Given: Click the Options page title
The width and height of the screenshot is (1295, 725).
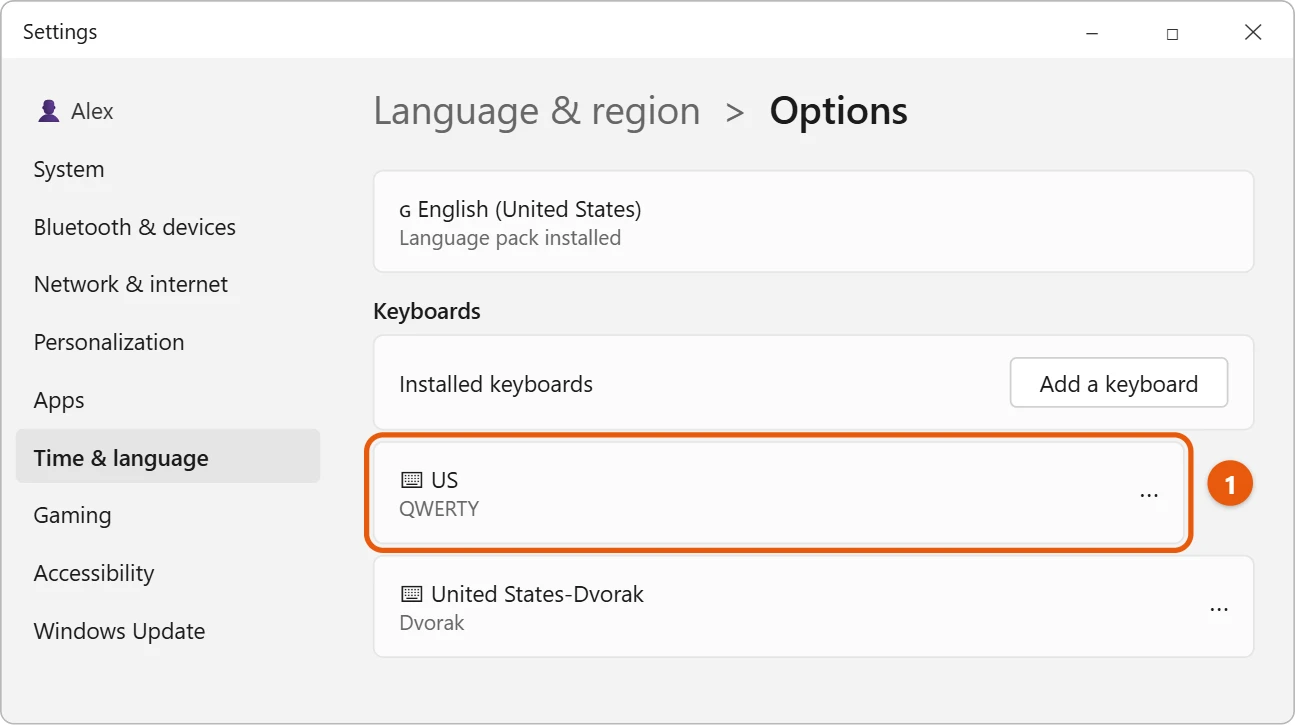Looking at the screenshot, I should (838, 111).
